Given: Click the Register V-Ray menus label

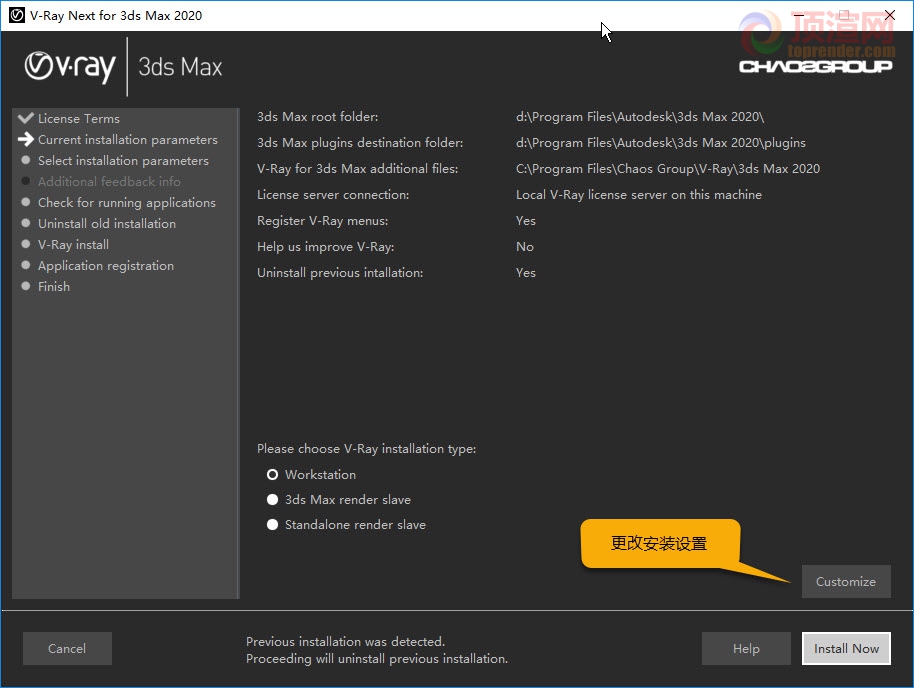Looking at the screenshot, I should click(x=322, y=221).
